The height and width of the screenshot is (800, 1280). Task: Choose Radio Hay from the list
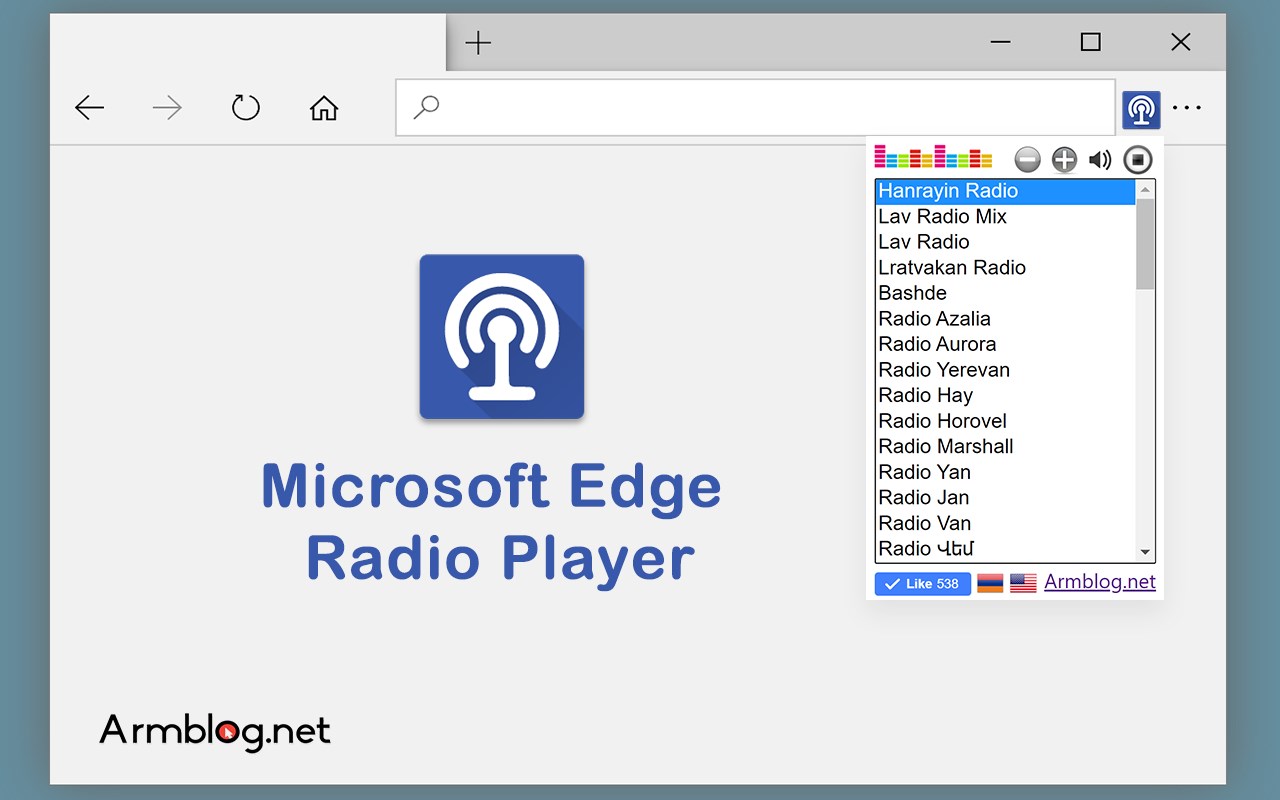pos(1005,396)
